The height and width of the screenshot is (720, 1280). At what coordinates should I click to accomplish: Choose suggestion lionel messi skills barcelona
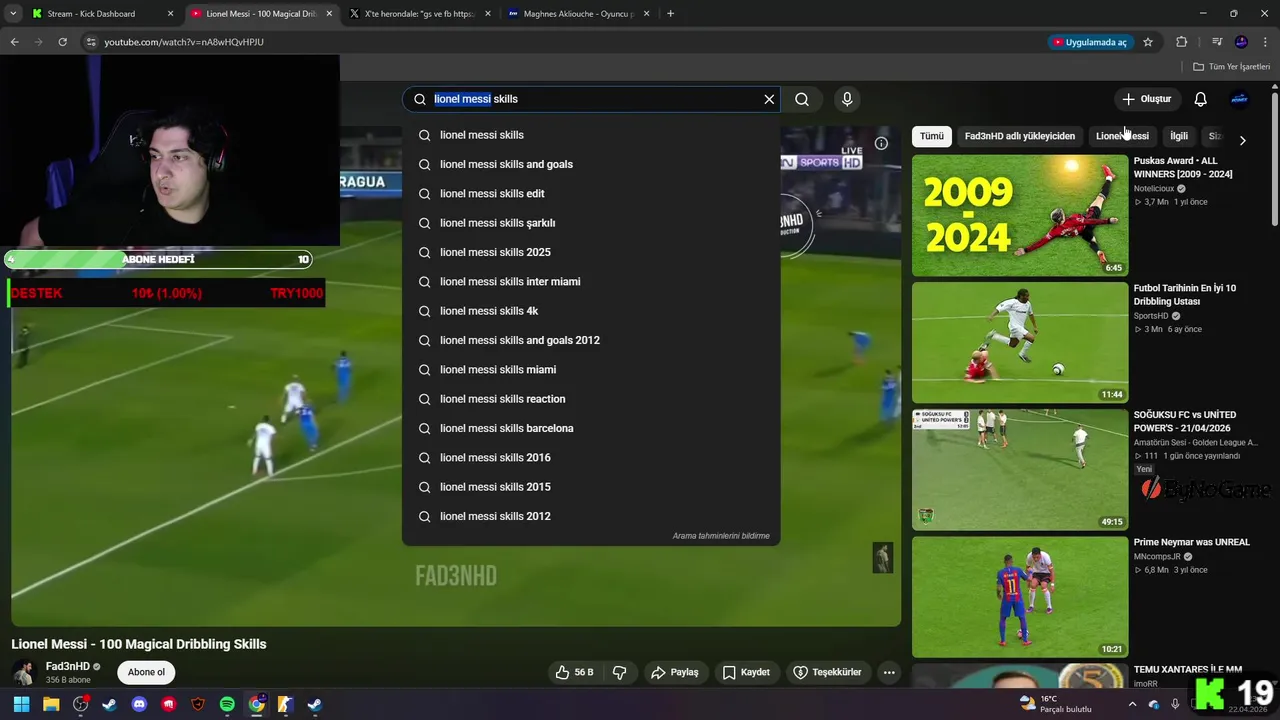click(591, 428)
